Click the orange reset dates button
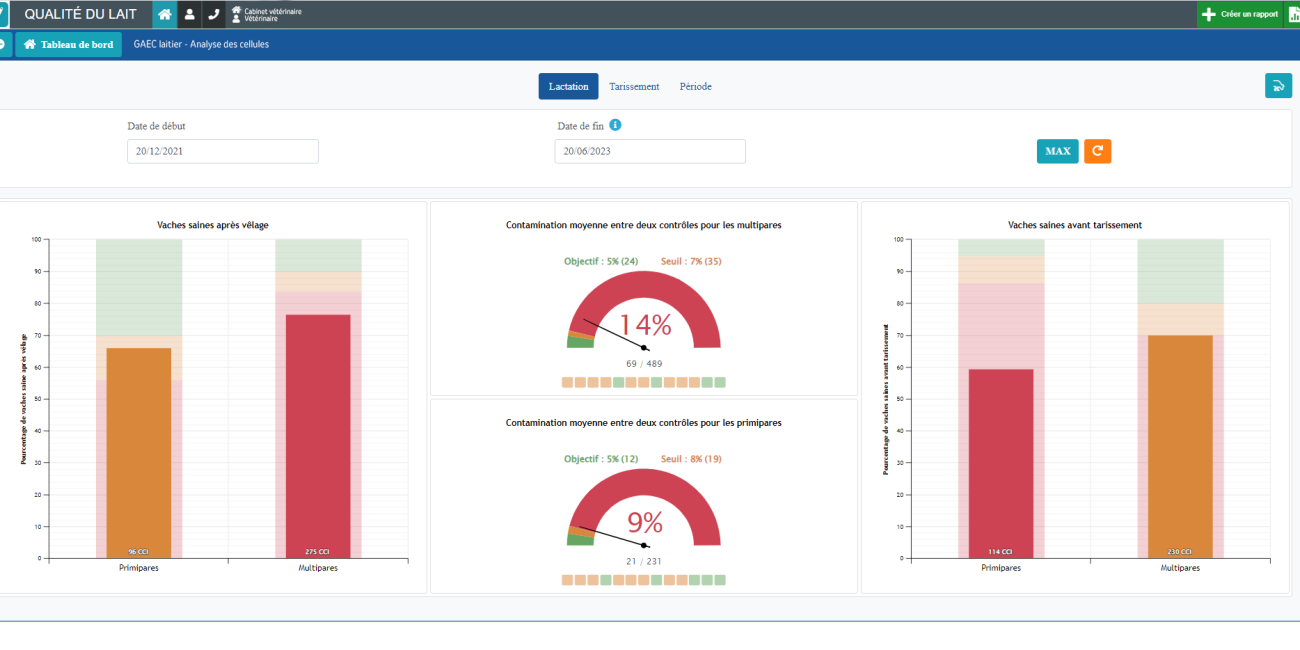This screenshot has width=1300, height=650. (1097, 151)
